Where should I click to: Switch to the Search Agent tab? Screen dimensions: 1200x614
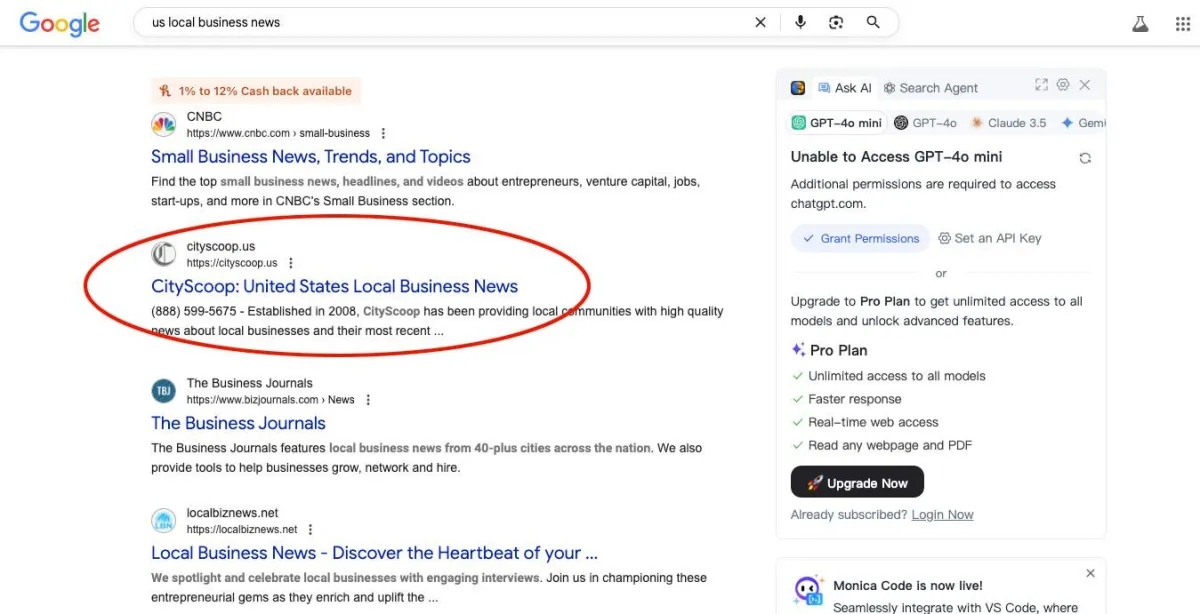point(930,88)
